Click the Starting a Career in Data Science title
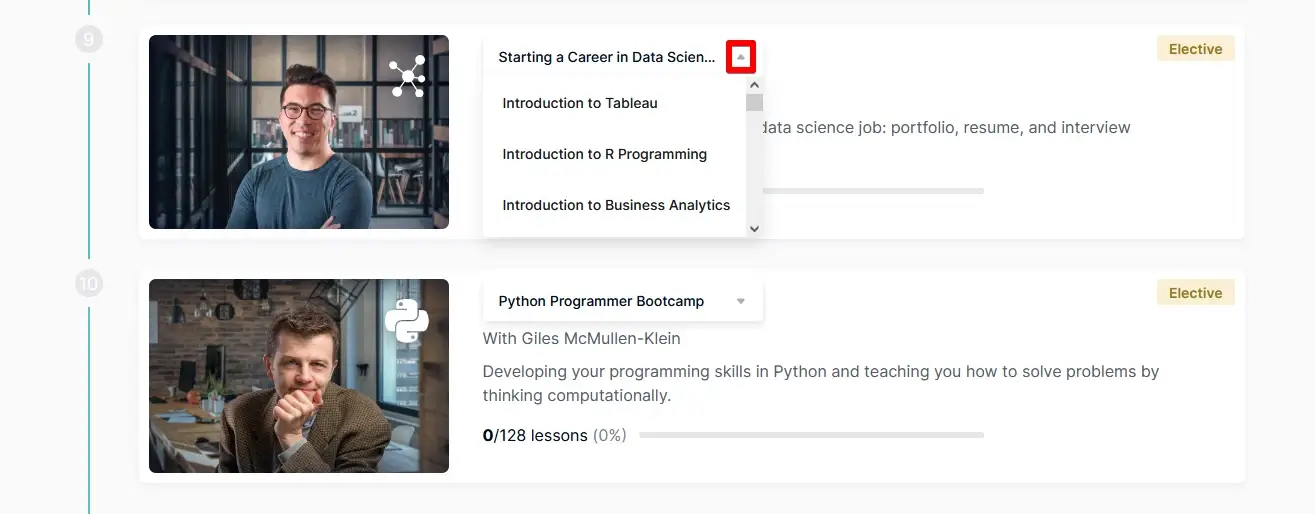This screenshot has height=514, width=1315. click(x=606, y=58)
